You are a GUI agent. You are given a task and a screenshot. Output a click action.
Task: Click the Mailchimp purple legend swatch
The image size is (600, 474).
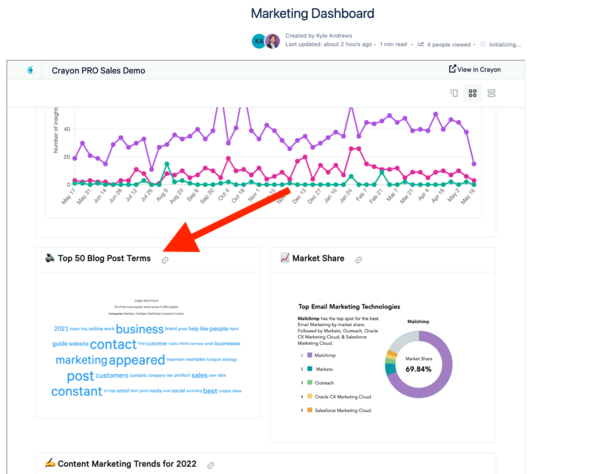tap(303, 355)
